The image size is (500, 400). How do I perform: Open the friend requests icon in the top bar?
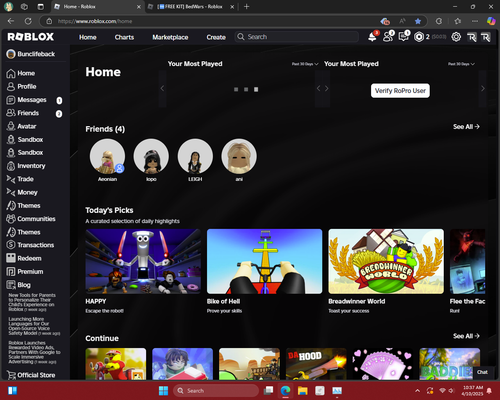[x=388, y=37]
